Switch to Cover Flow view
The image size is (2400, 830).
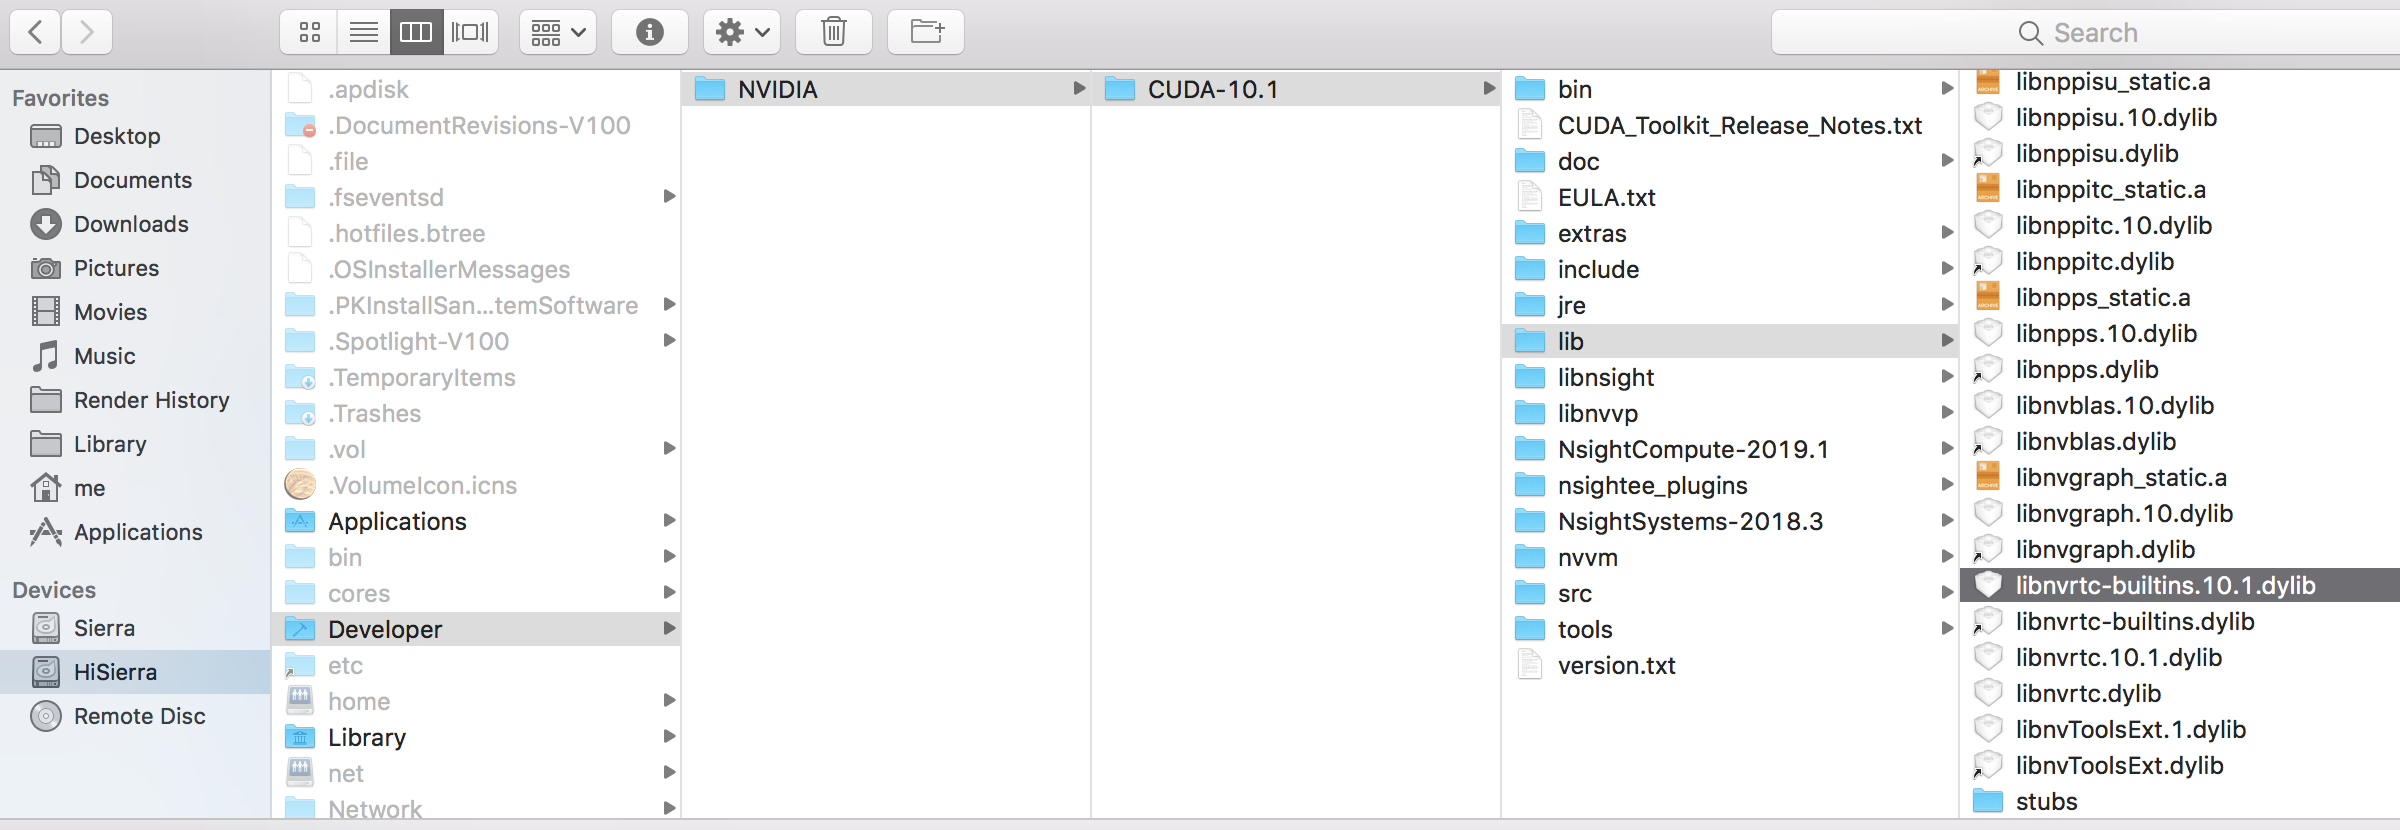click(470, 33)
